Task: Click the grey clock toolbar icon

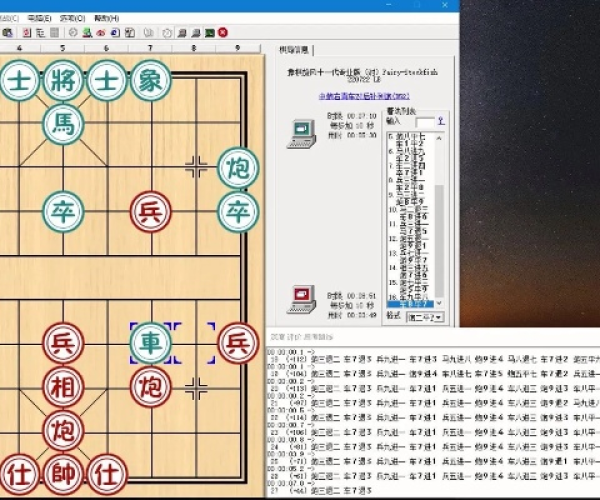Action: click(x=167, y=33)
